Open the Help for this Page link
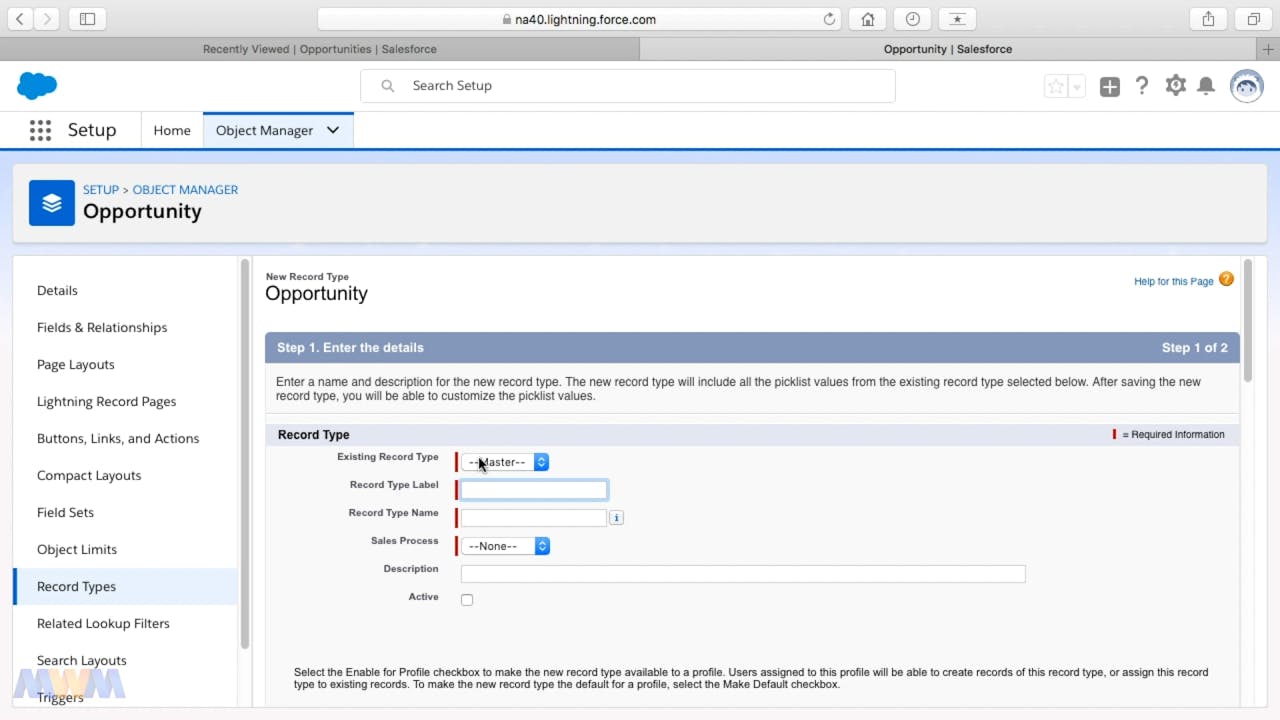Viewport: 1280px width, 720px height. [1173, 282]
